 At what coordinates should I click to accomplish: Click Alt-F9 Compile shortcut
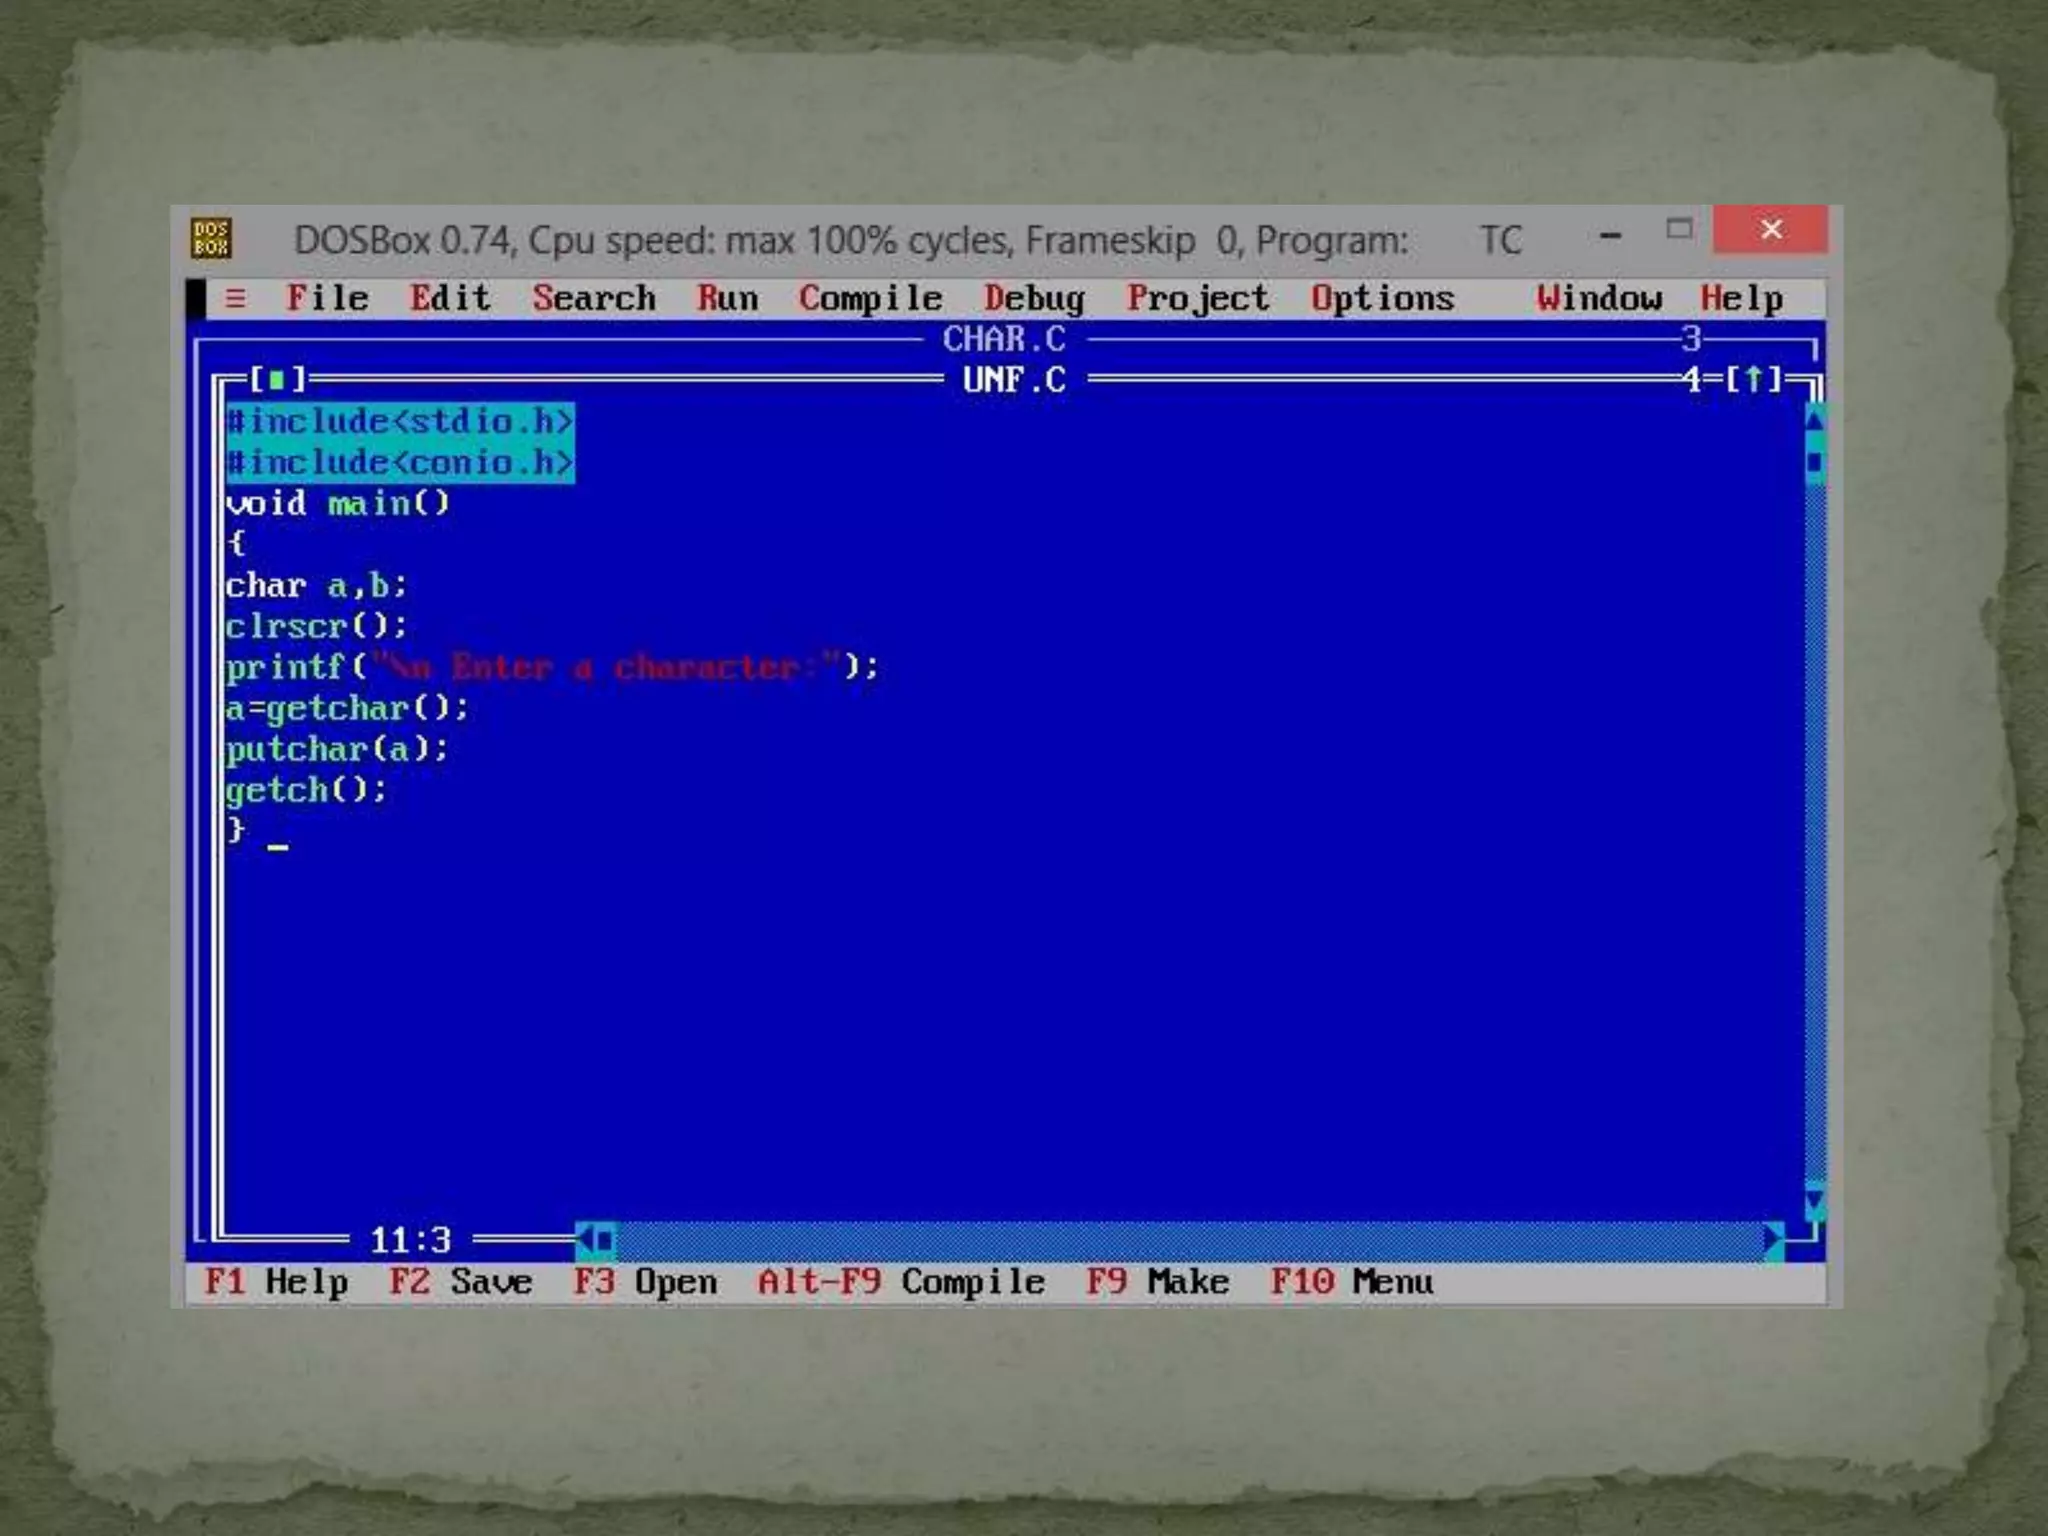(900, 1282)
